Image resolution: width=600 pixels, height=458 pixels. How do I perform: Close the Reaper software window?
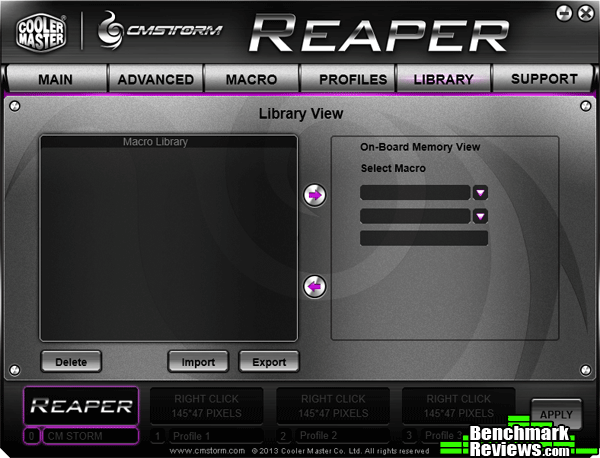[584, 13]
